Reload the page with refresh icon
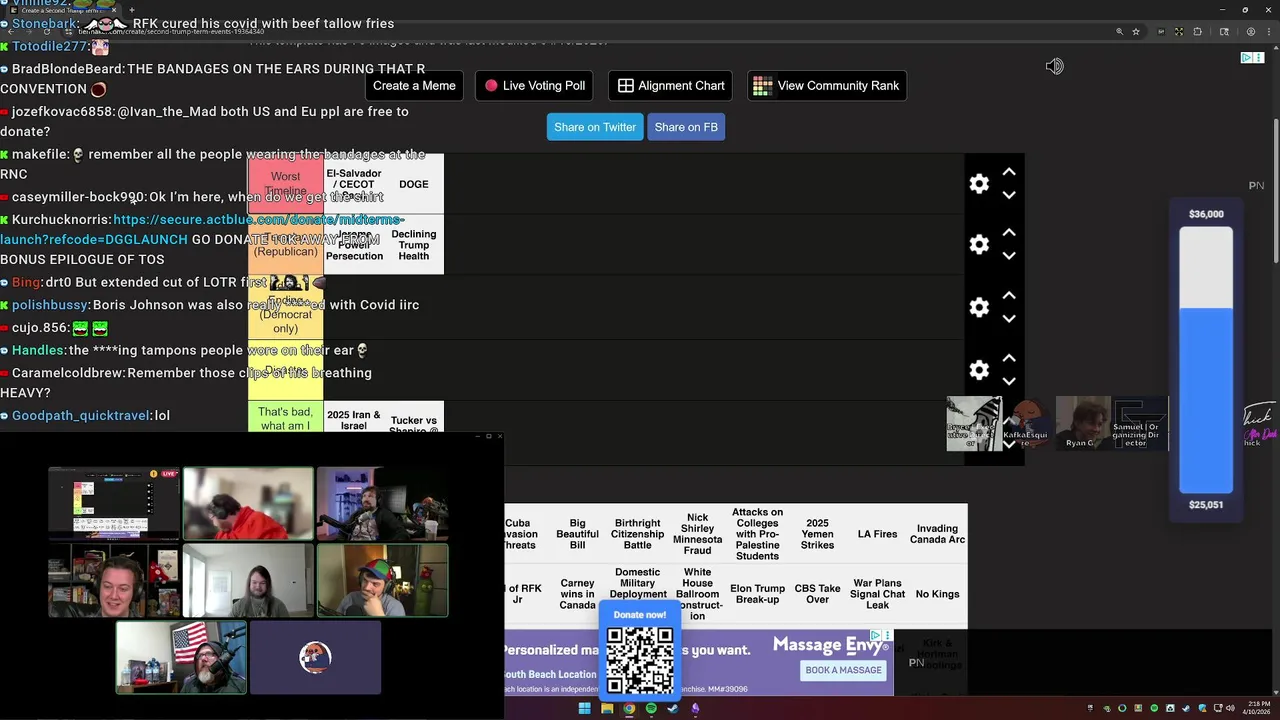The width and height of the screenshot is (1280, 720). tap(46, 32)
